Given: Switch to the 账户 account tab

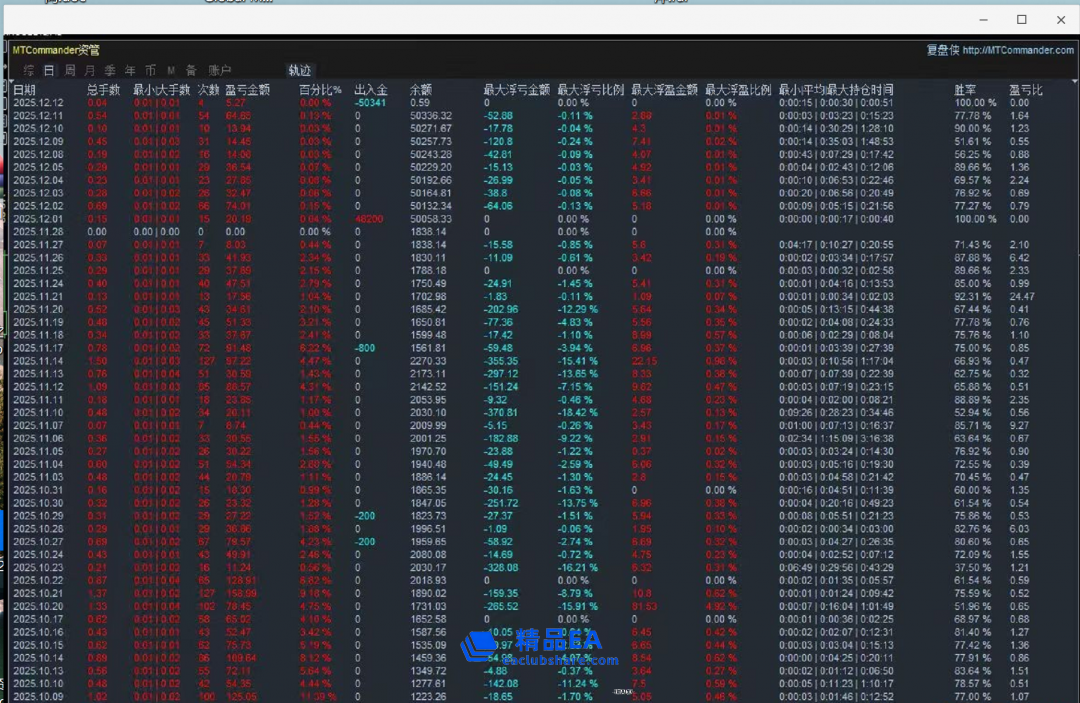Looking at the screenshot, I should click(220, 70).
